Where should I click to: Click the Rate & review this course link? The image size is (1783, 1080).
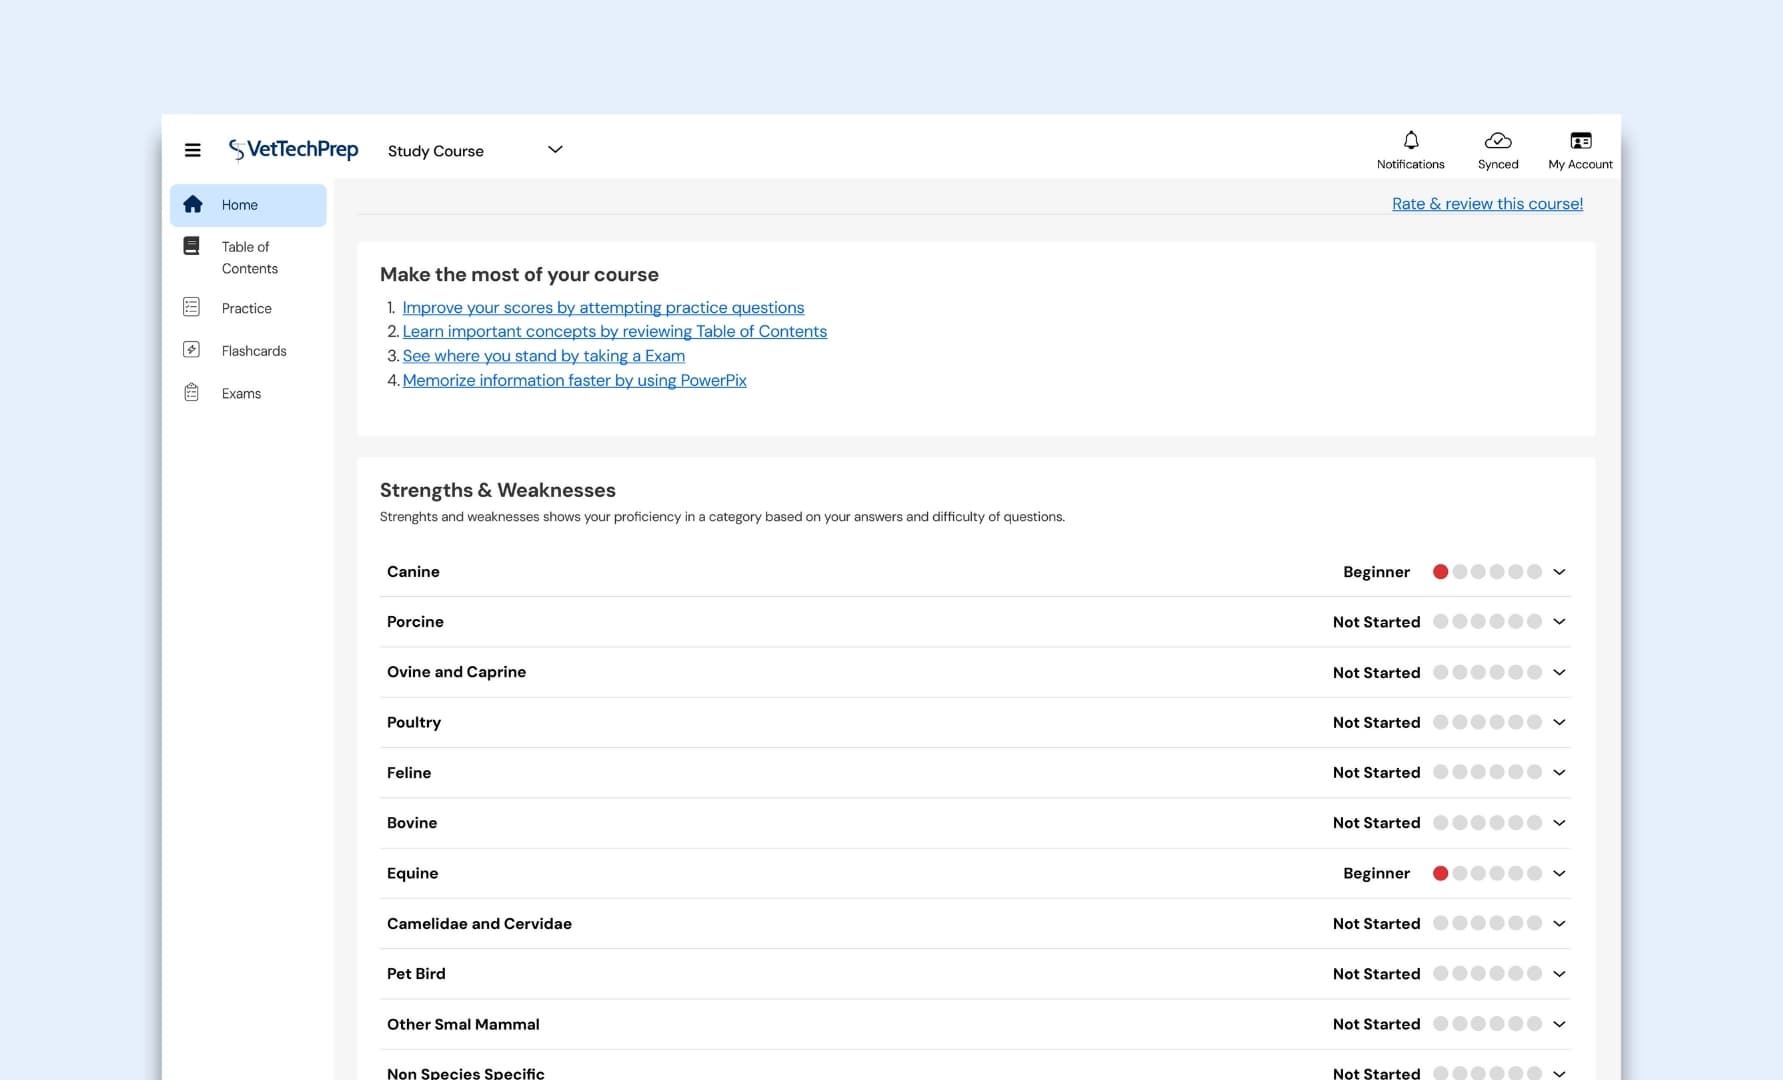click(1487, 204)
